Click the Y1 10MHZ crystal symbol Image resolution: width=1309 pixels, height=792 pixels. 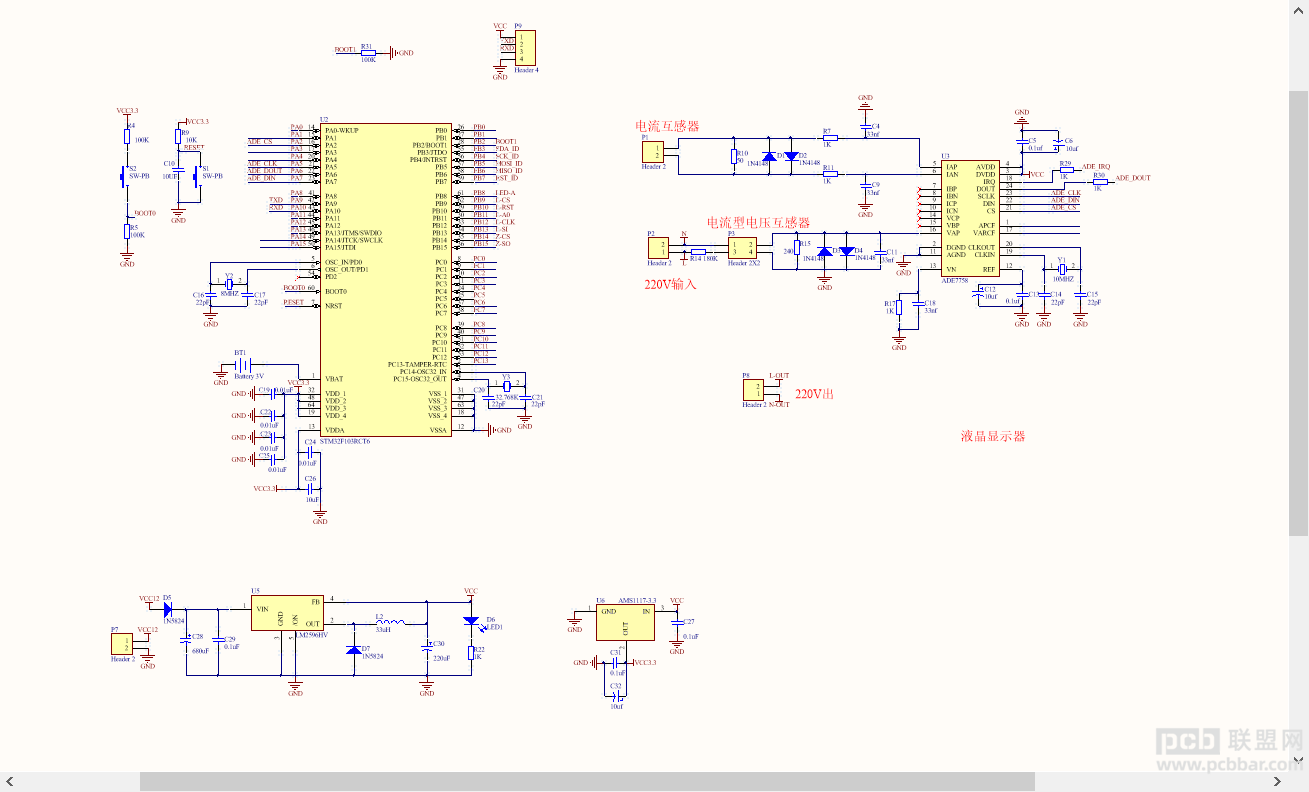pyautogui.click(x=1062, y=268)
